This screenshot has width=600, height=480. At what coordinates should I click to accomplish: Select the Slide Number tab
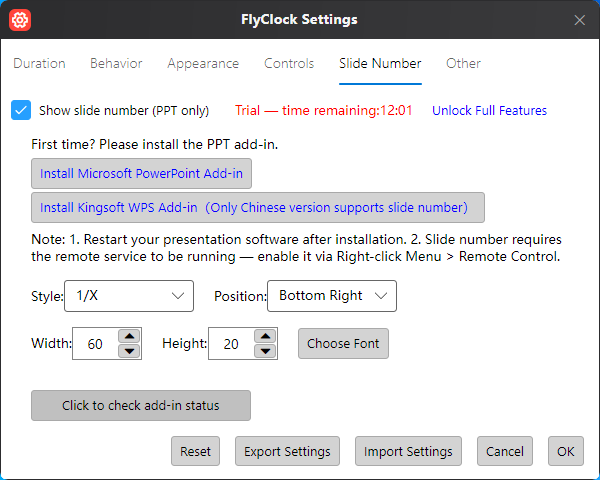coord(380,64)
